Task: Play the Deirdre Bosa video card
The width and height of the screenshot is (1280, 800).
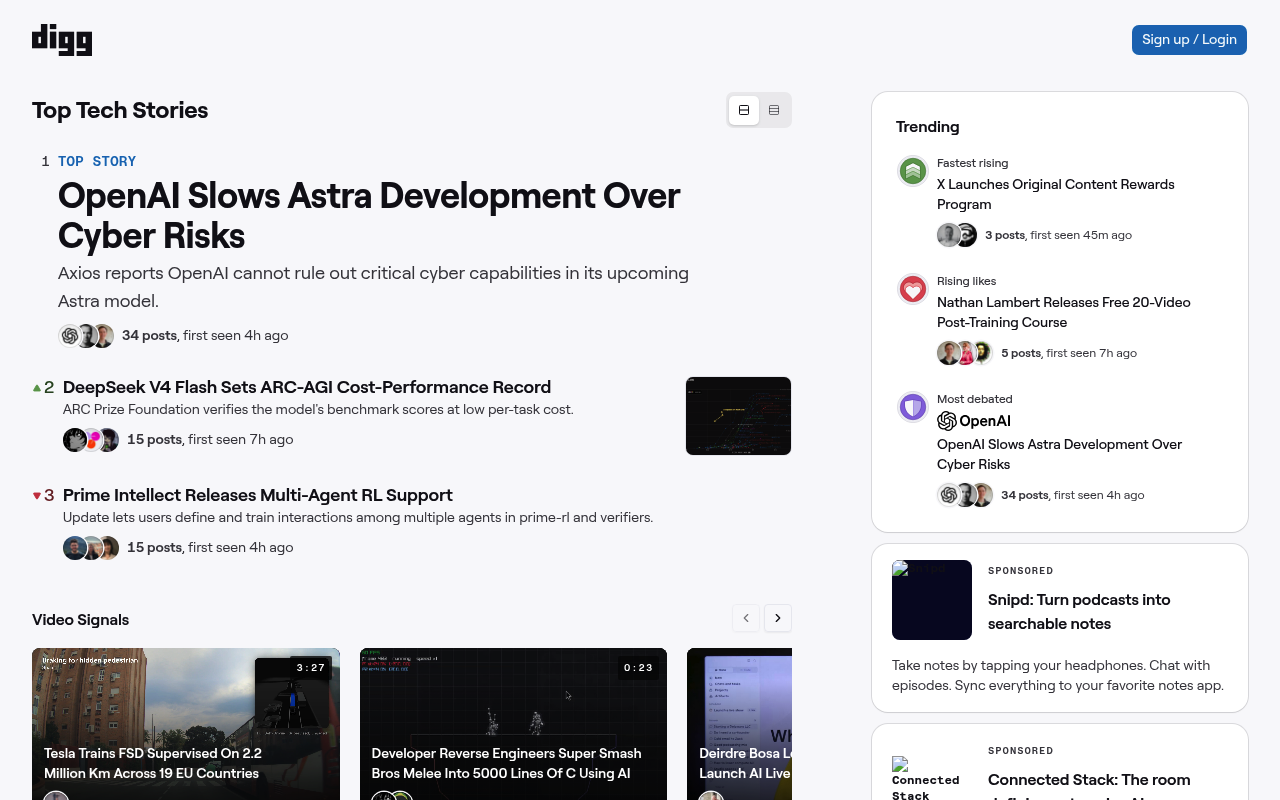Action: point(740,724)
